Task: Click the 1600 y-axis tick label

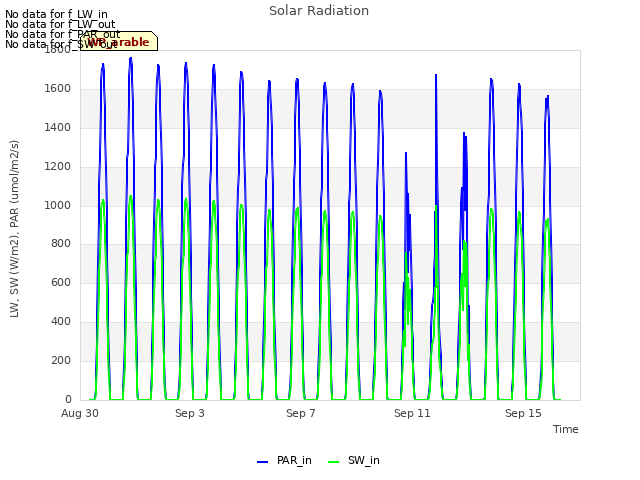Action: tap(58, 89)
